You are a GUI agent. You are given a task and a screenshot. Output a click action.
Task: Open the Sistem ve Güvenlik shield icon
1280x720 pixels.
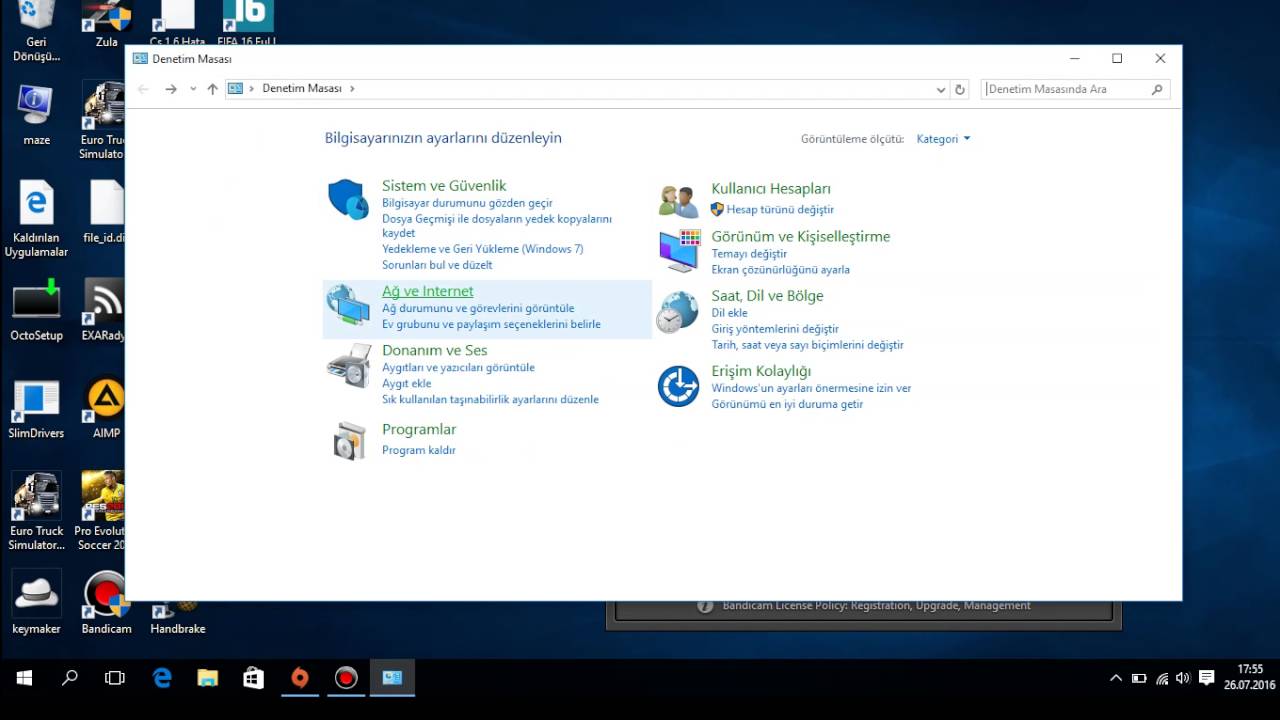[348, 199]
